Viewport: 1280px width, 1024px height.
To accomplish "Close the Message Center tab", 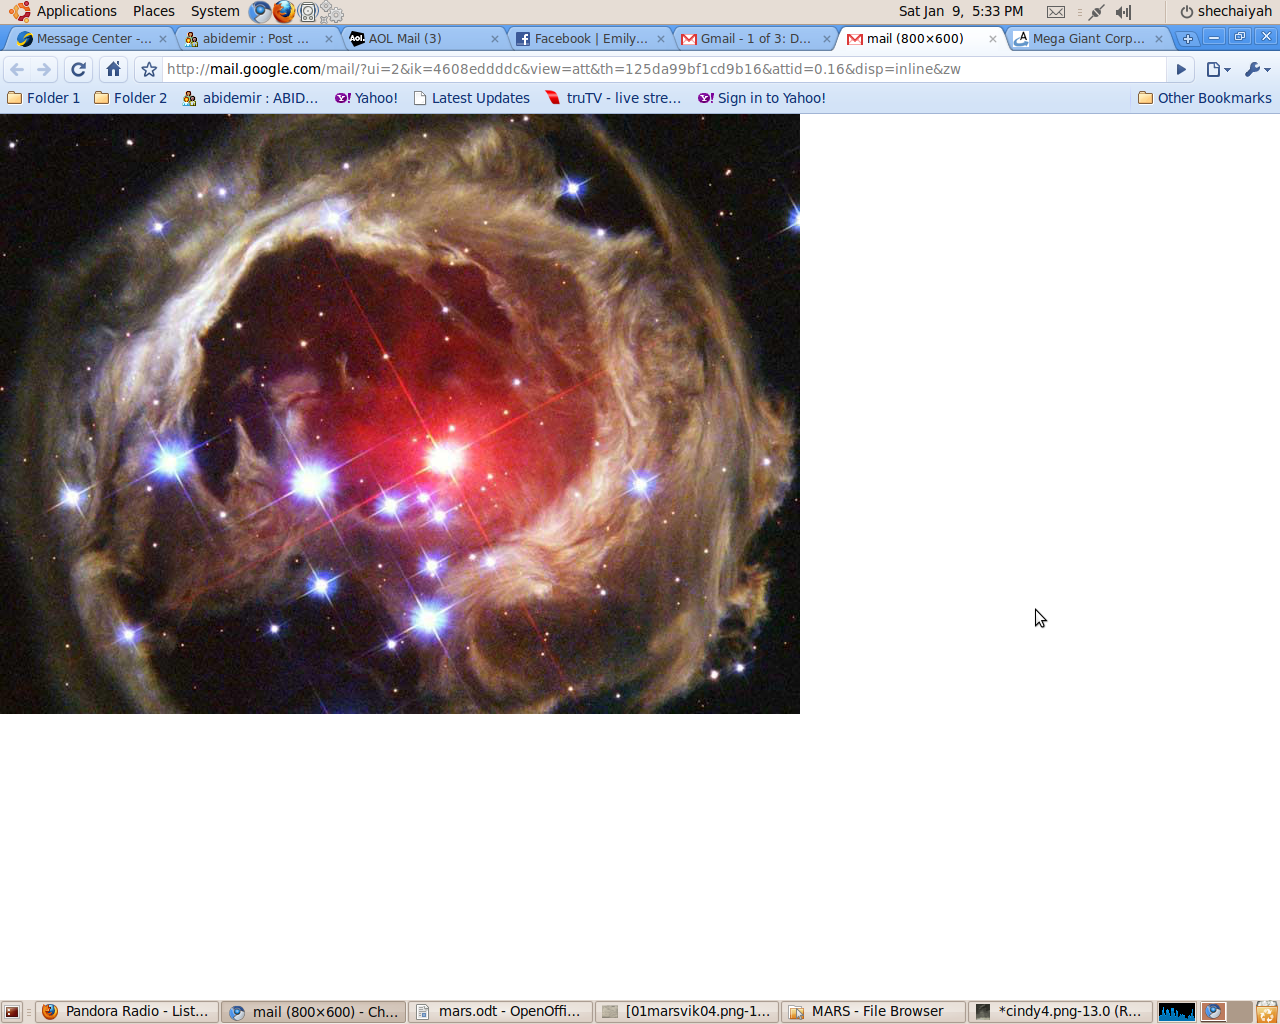I will [x=162, y=39].
